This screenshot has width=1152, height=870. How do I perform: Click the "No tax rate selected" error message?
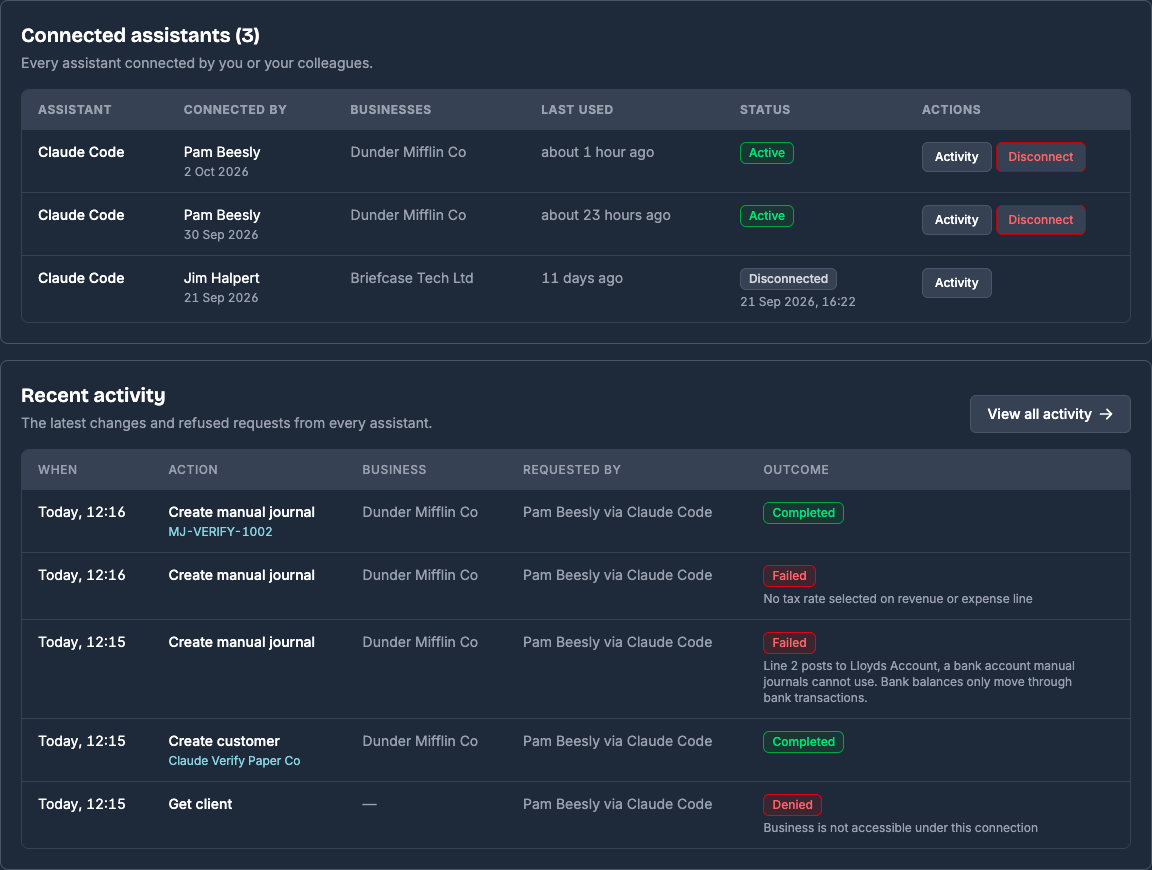pyautogui.click(x=898, y=599)
